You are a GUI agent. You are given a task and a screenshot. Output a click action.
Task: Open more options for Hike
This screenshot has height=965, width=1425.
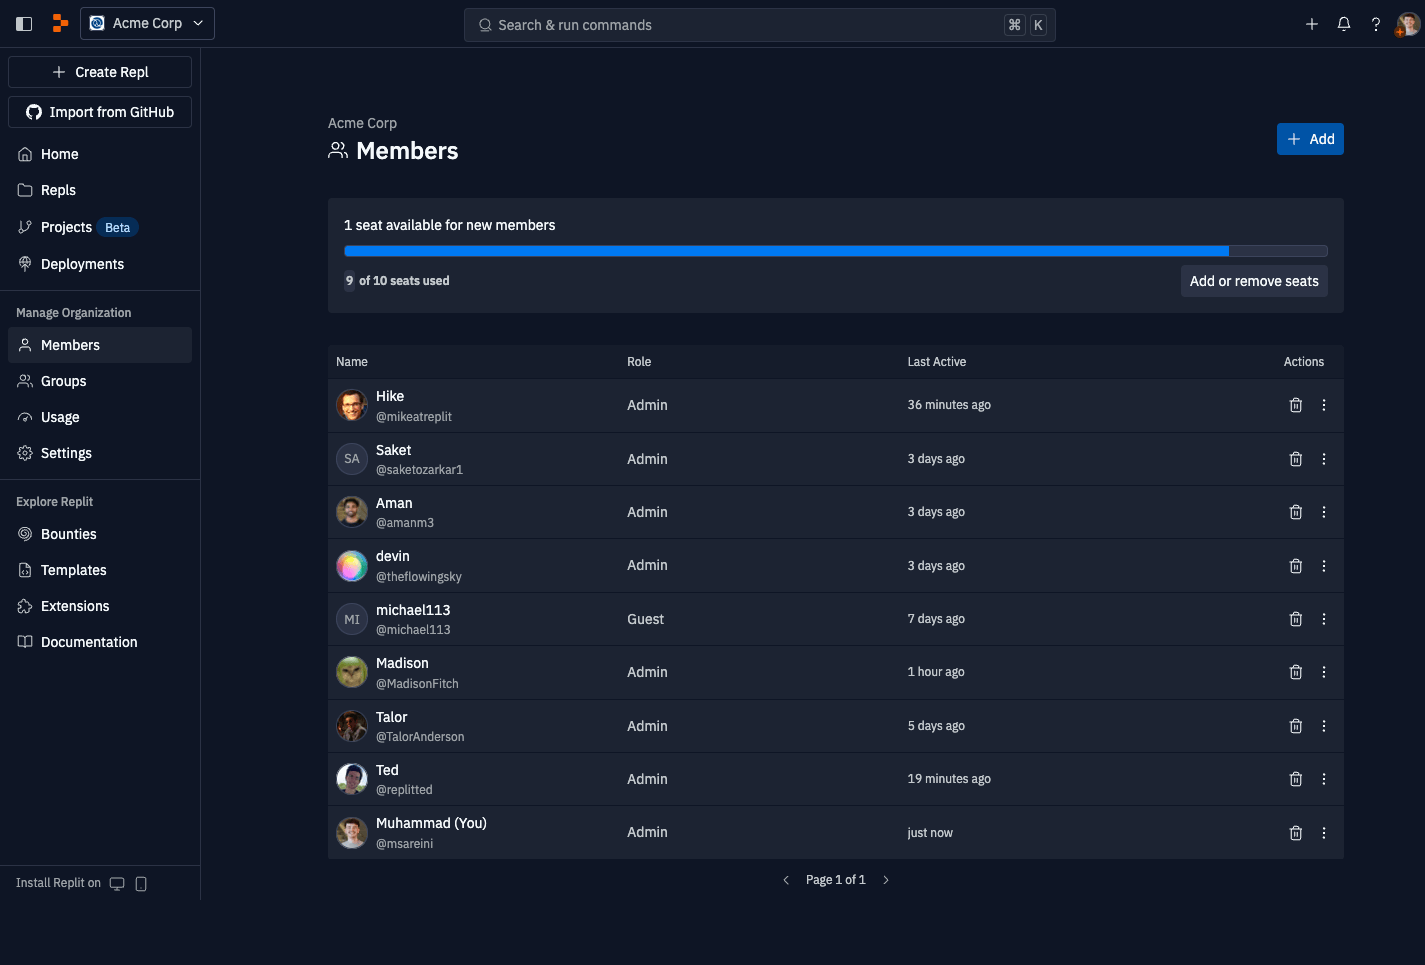click(1324, 405)
